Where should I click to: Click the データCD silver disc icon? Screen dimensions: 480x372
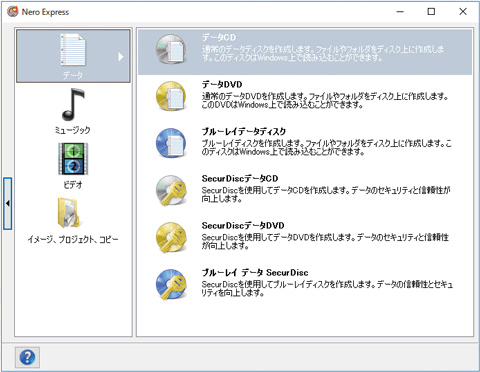pyautogui.click(x=171, y=49)
